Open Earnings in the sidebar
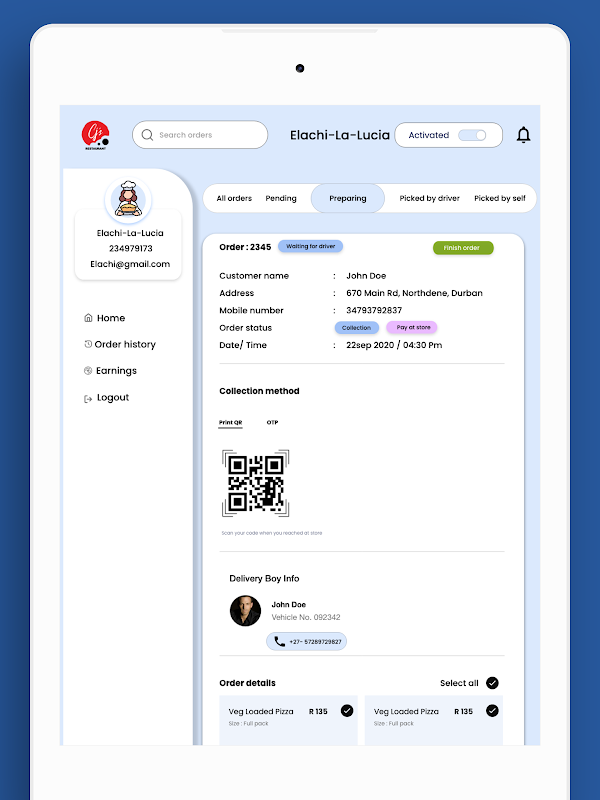600x800 pixels. click(x=116, y=371)
